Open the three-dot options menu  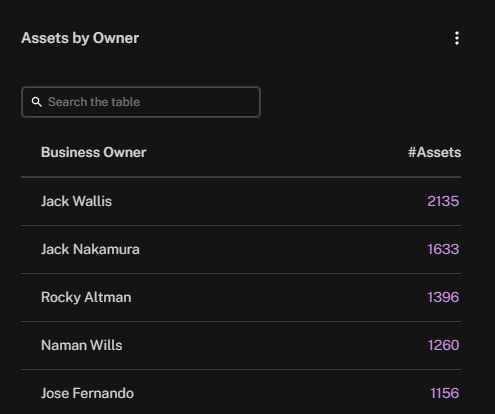[x=457, y=38]
